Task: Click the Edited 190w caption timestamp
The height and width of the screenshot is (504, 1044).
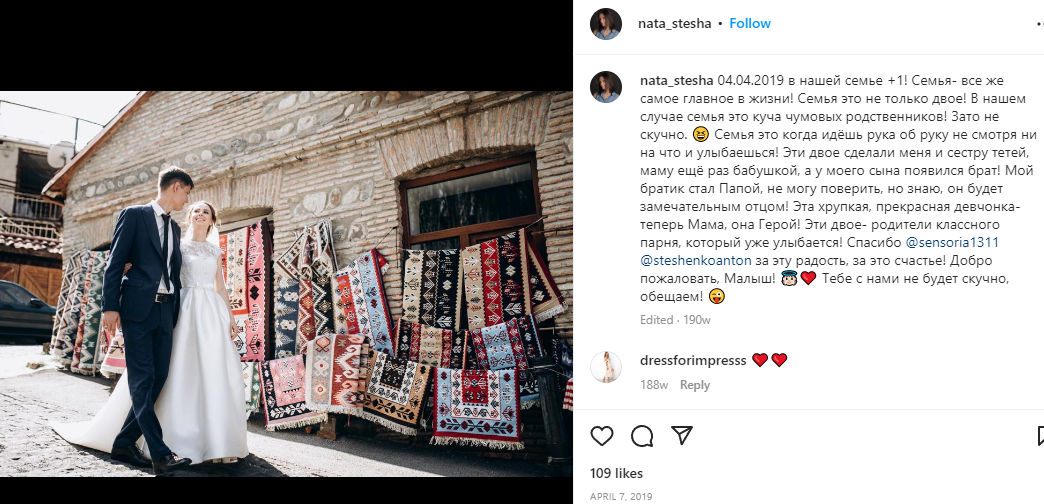Action: tap(675, 320)
